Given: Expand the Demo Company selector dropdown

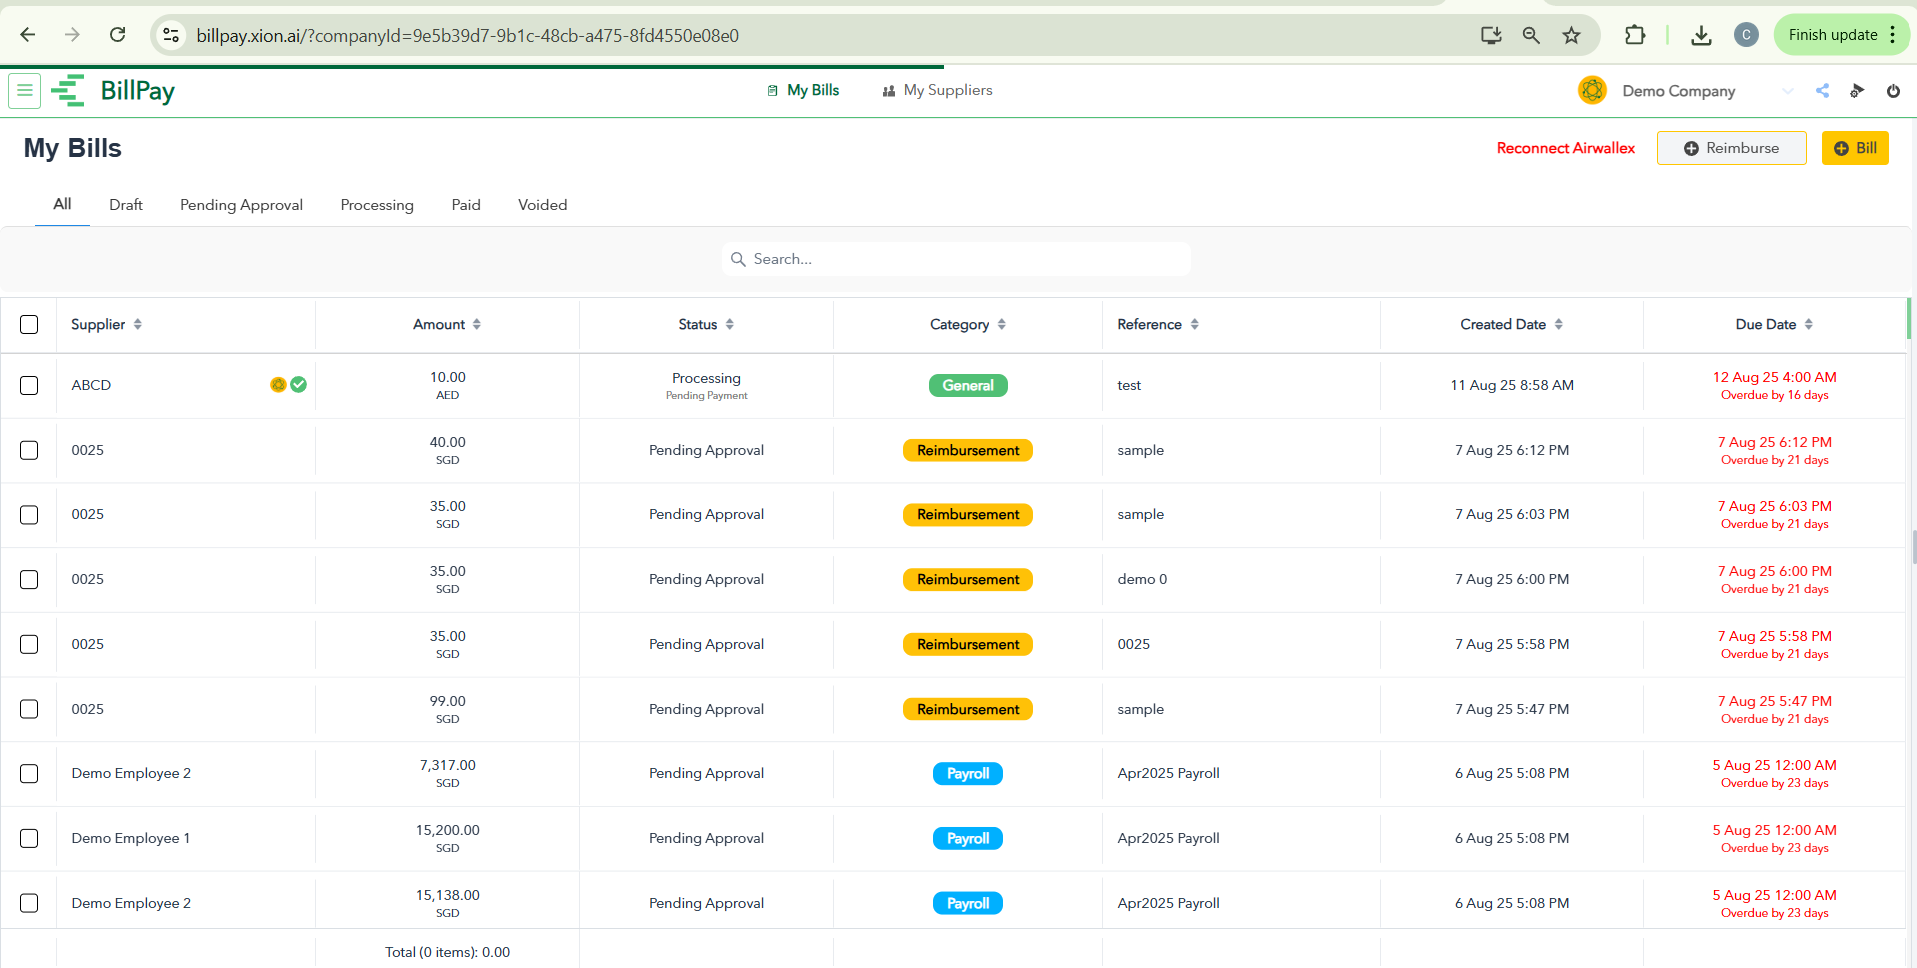Looking at the screenshot, I should coord(1787,91).
